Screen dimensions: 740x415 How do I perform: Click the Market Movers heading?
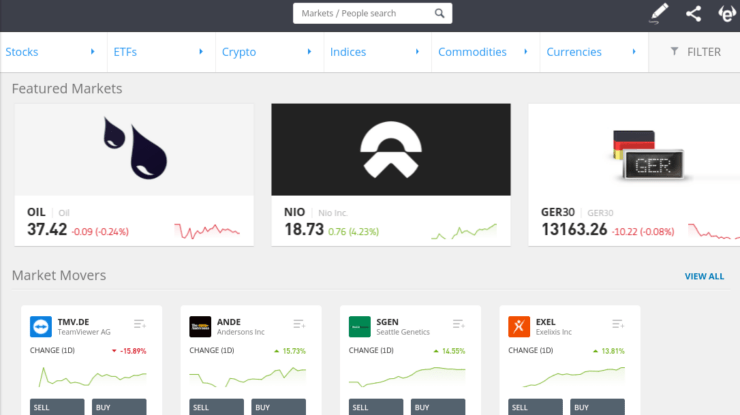59,275
